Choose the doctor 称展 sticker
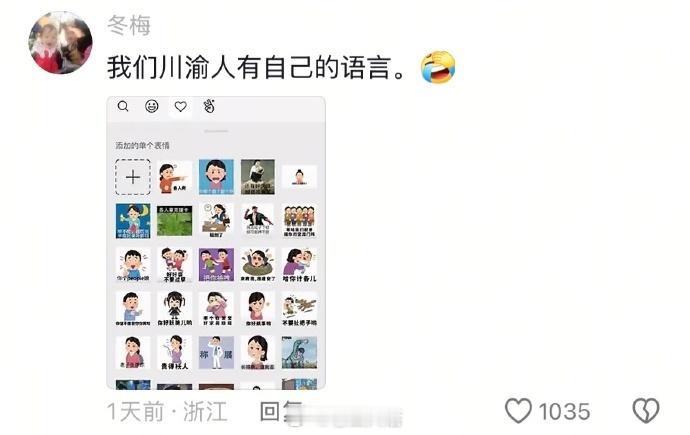690x435 pixels. point(216,353)
